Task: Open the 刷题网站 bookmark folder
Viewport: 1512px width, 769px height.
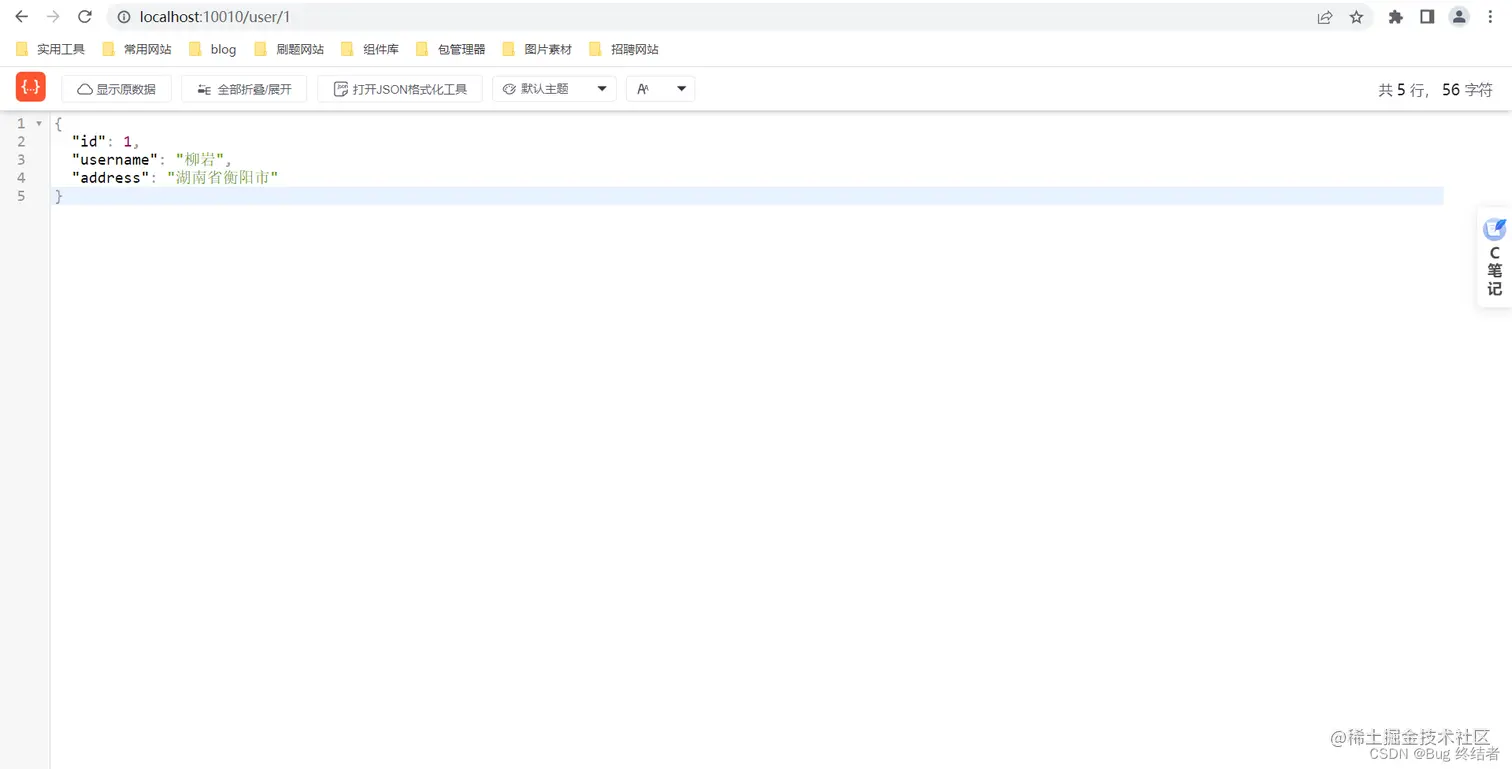Action: pyautogui.click(x=289, y=49)
